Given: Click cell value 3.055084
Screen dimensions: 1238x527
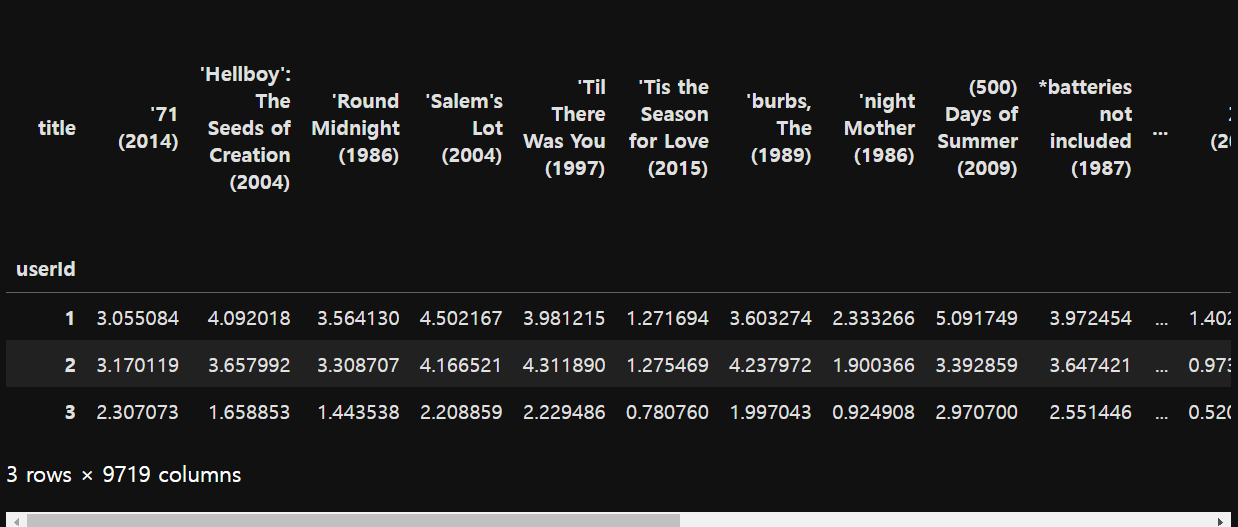Looking at the screenshot, I should (x=138, y=319).
